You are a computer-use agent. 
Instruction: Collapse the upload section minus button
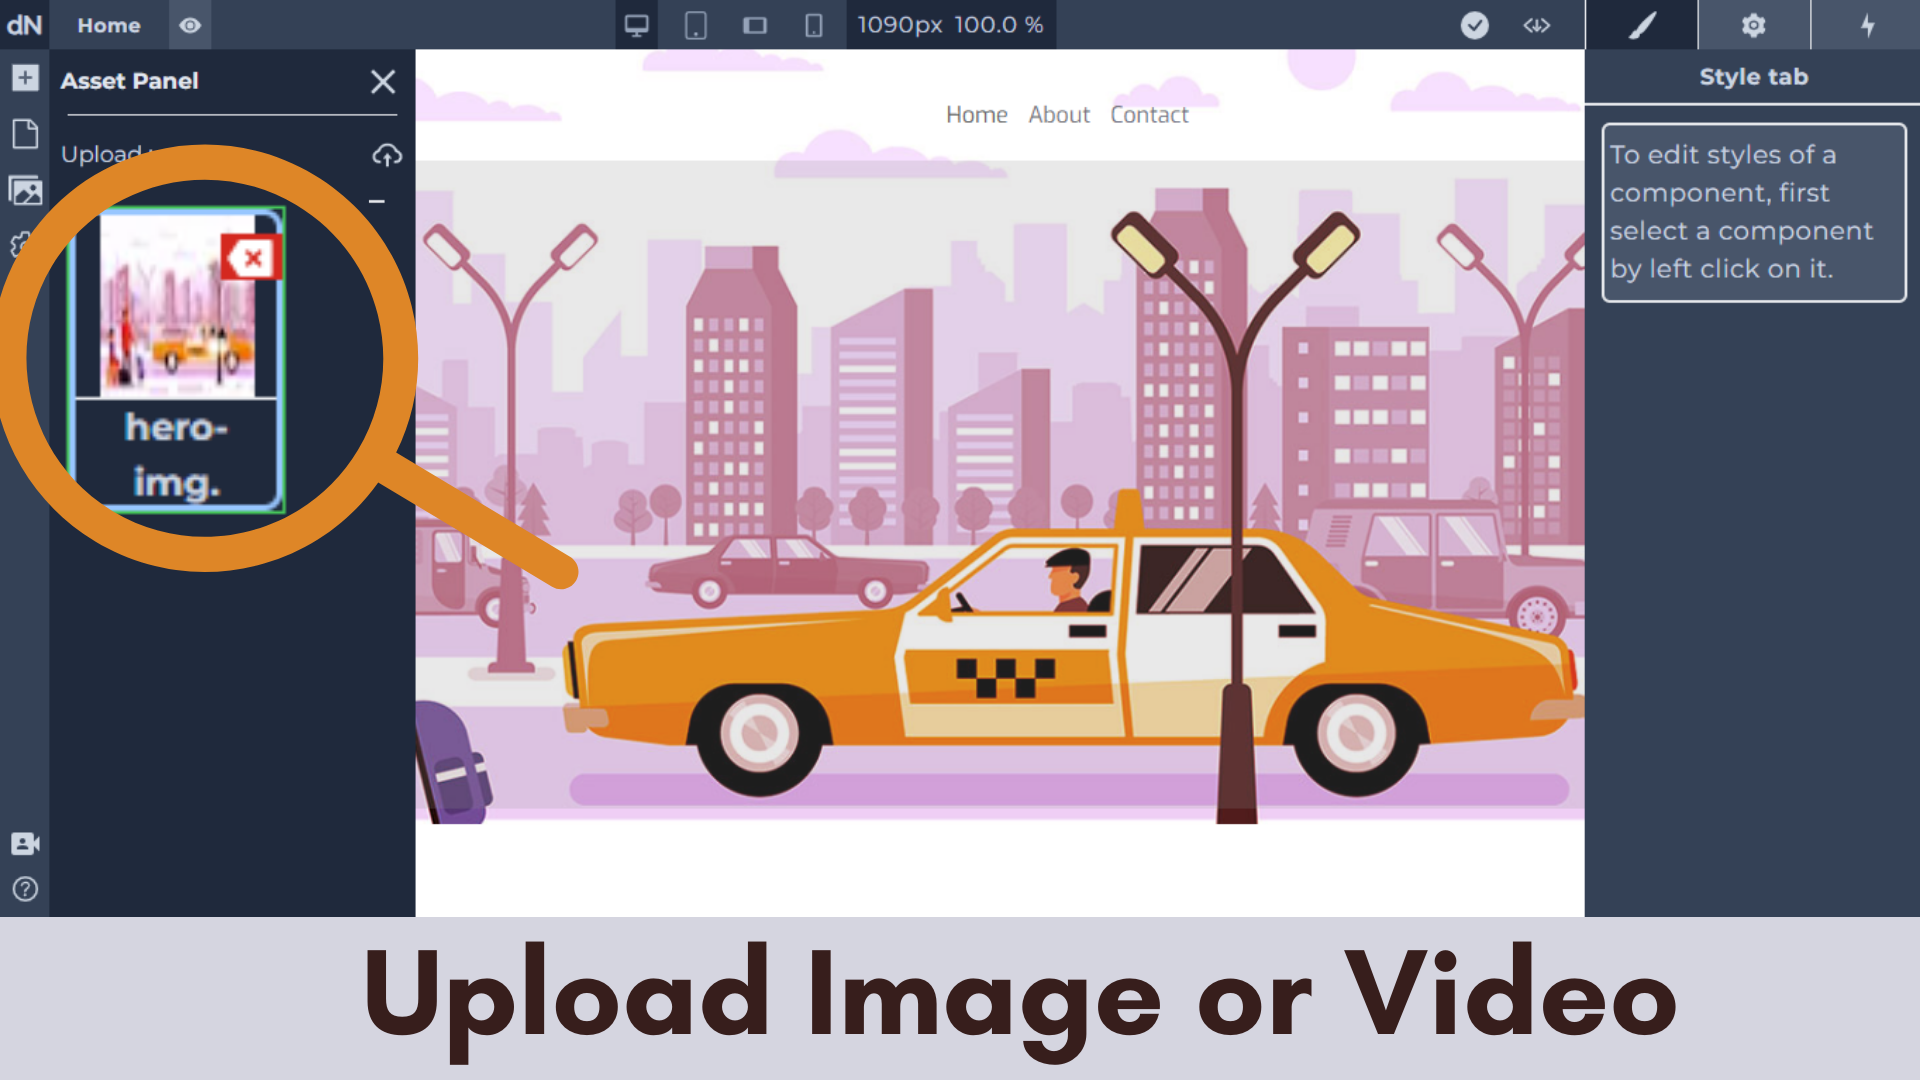pos(377,201)
